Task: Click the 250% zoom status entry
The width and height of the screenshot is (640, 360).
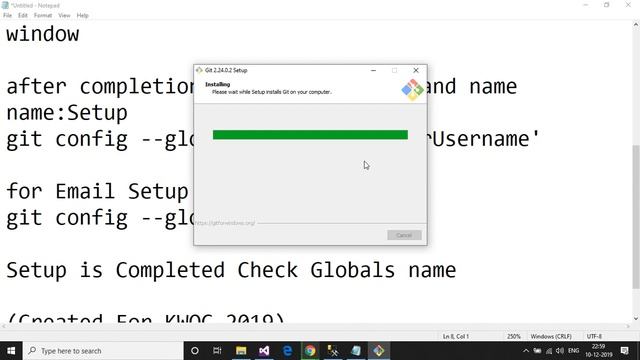Action: (514, 336)
